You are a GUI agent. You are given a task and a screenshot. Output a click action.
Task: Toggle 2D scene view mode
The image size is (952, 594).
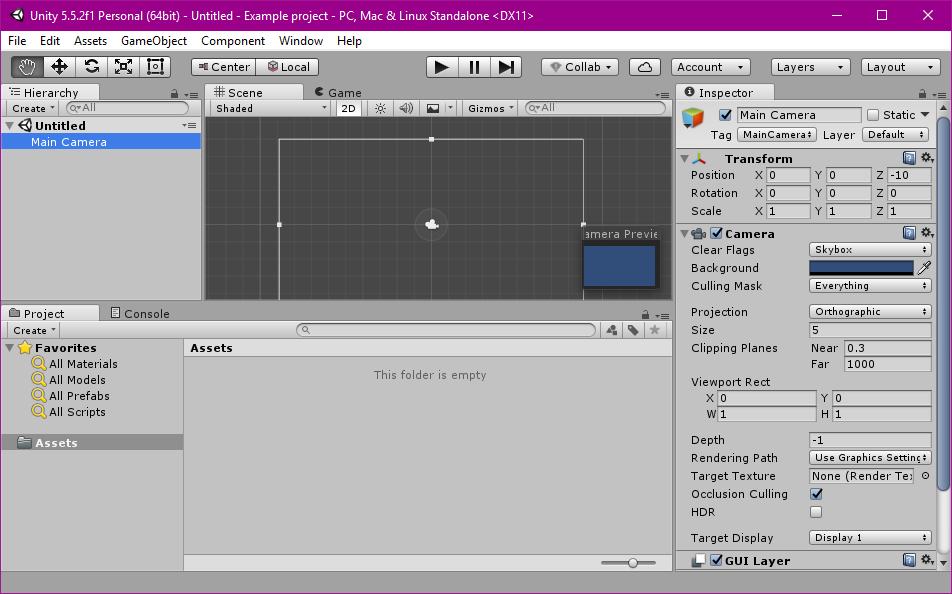pos(348,108)
